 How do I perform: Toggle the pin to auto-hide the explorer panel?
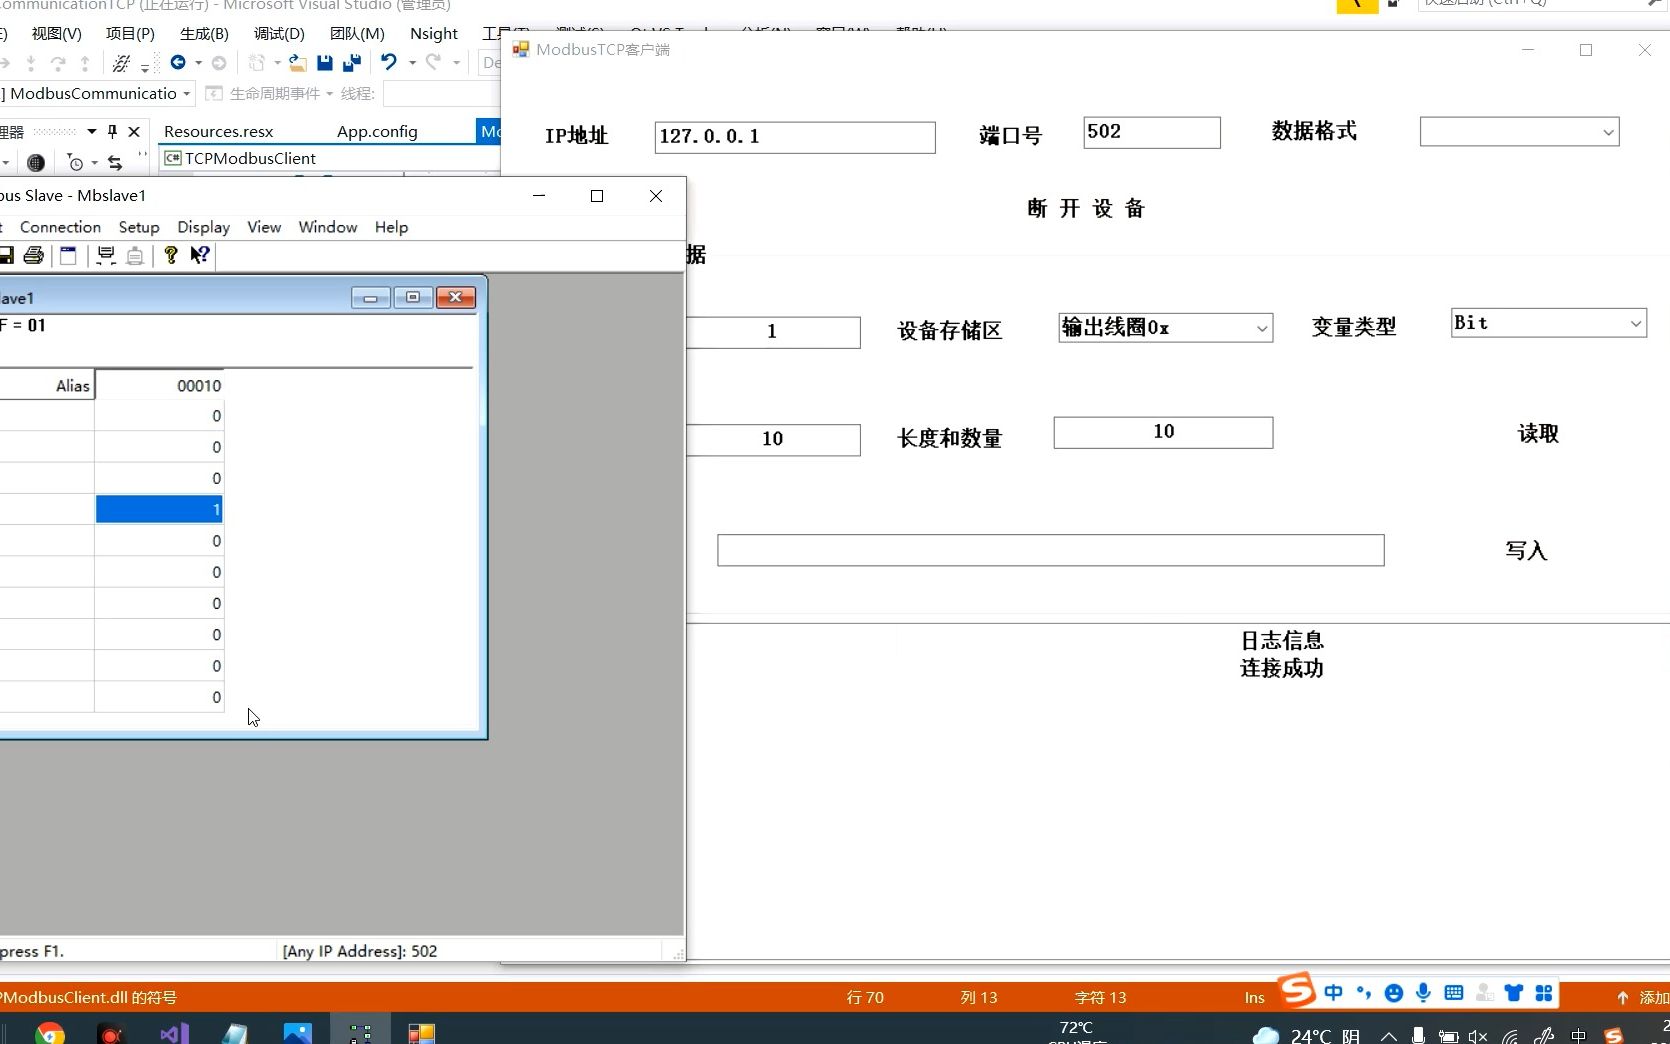coord(113,131)
